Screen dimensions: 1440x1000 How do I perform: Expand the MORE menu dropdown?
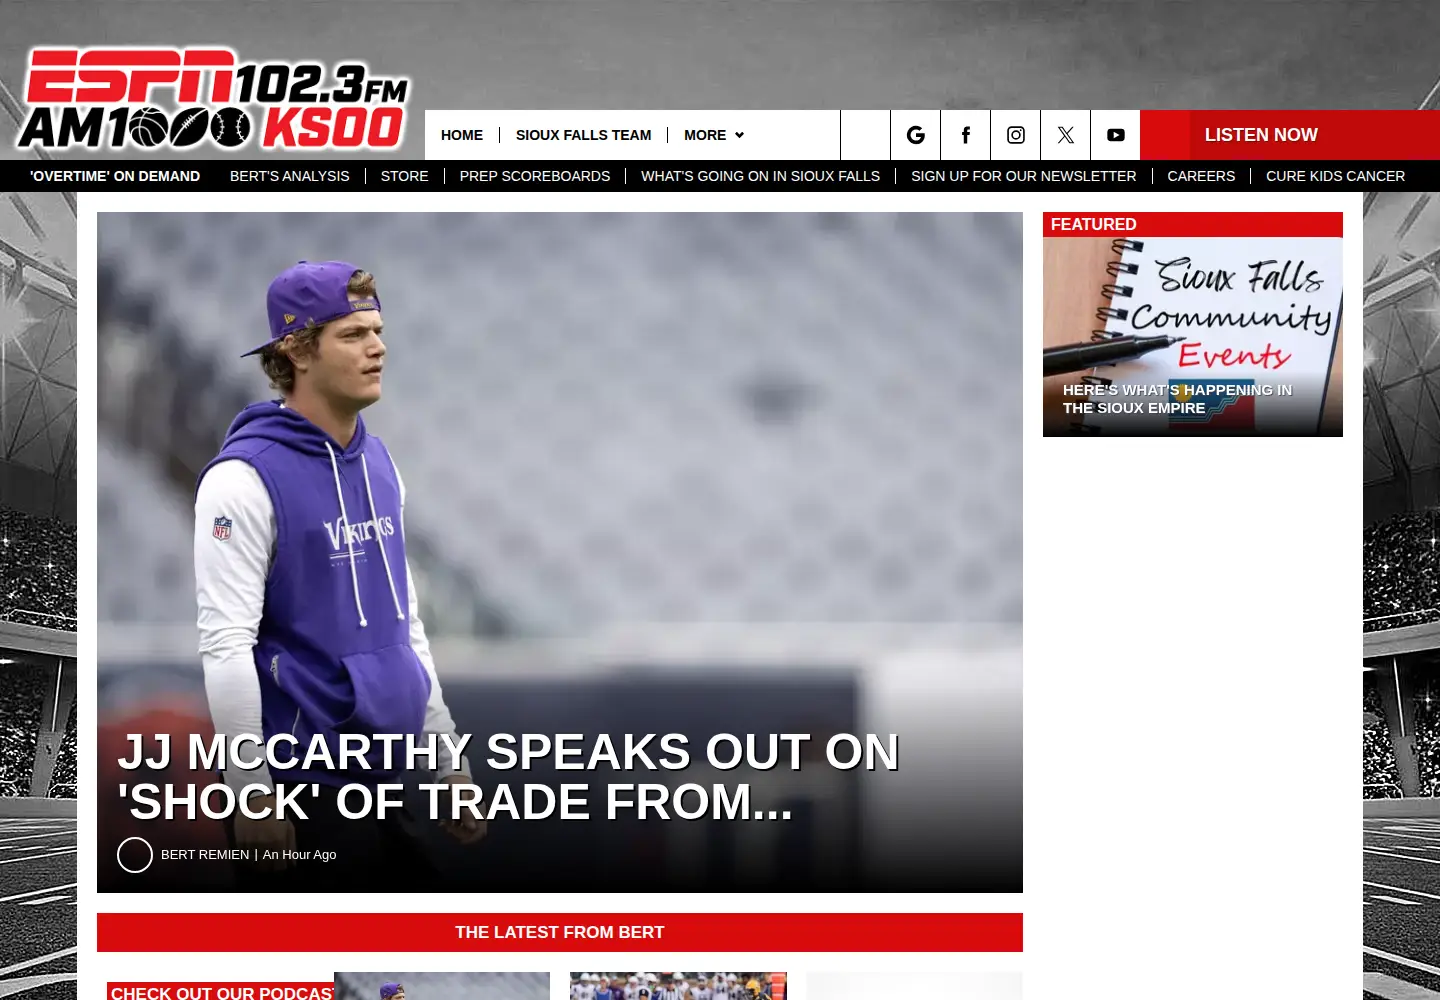714,135
